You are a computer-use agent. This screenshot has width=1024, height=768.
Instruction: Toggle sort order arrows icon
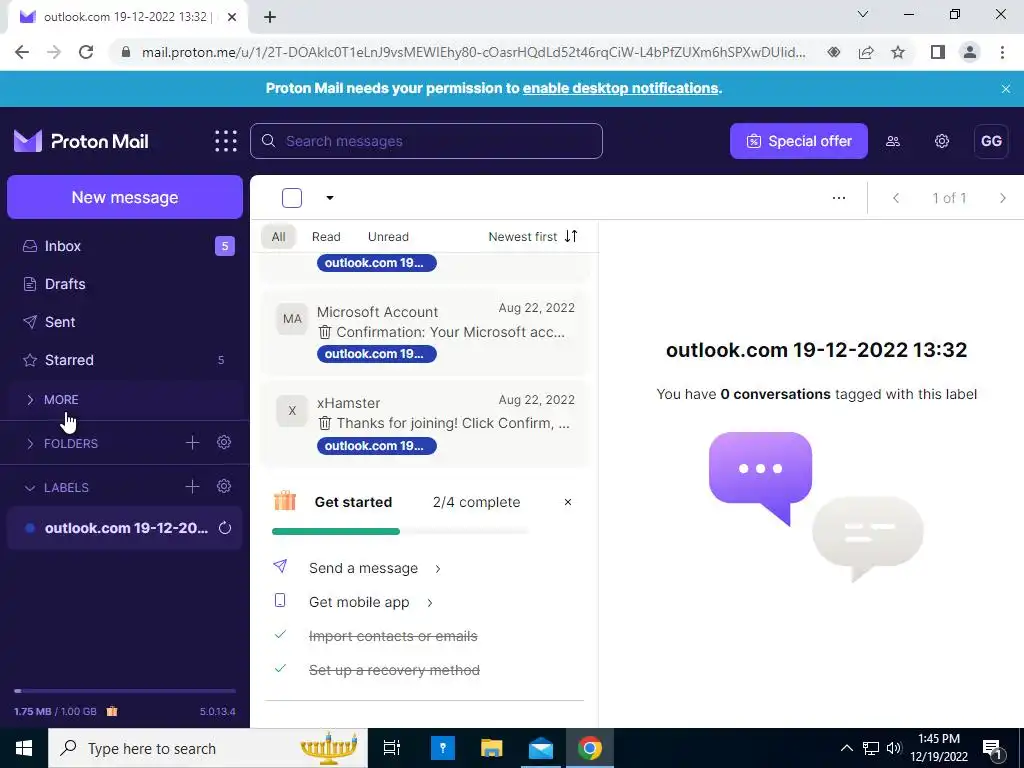[x=571, y=236]
